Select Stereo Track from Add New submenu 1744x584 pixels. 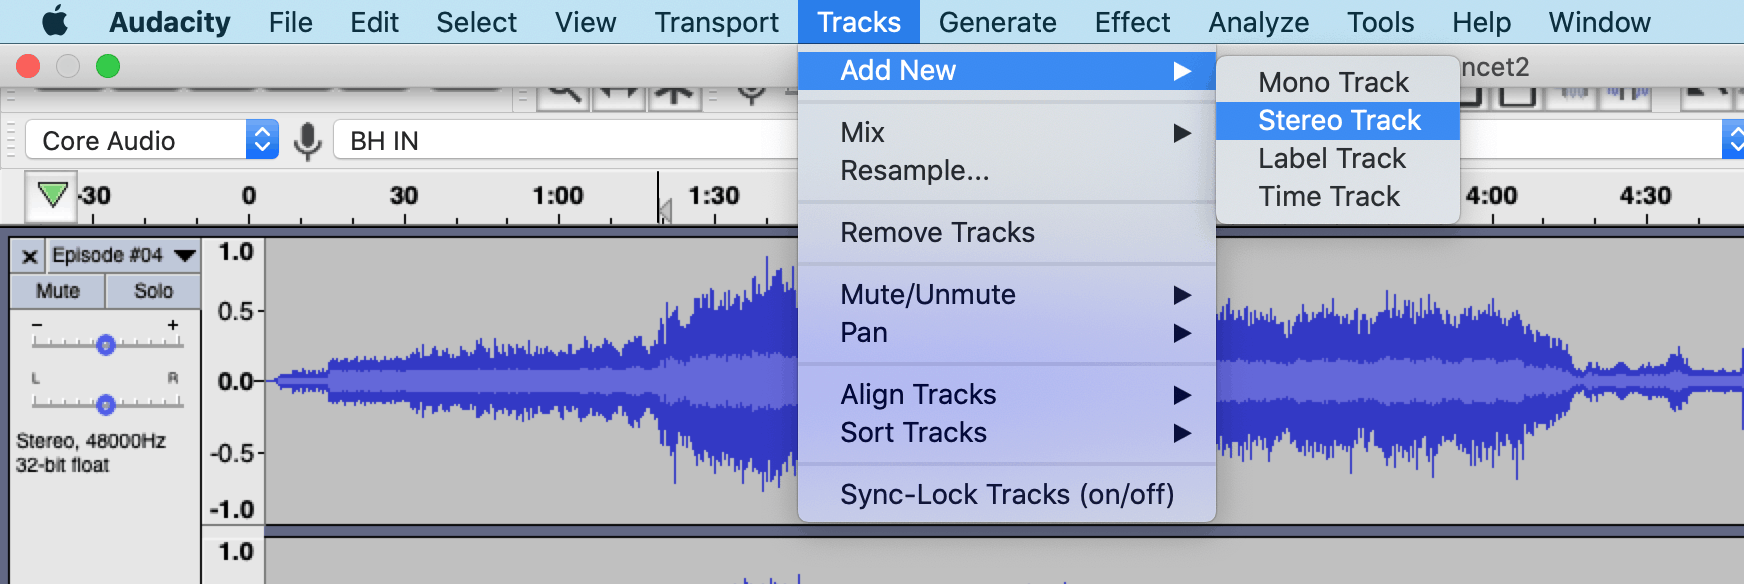coord(1337,119)
